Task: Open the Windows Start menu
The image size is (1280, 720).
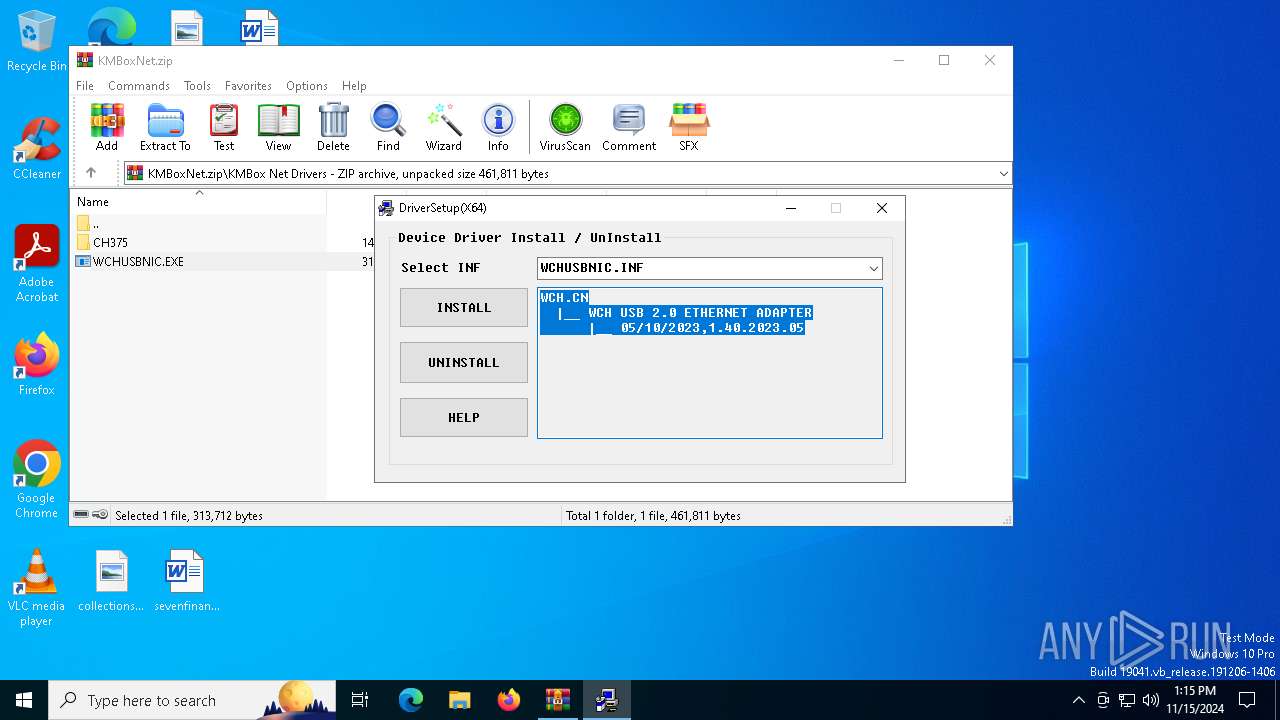Action: point(24,700)
